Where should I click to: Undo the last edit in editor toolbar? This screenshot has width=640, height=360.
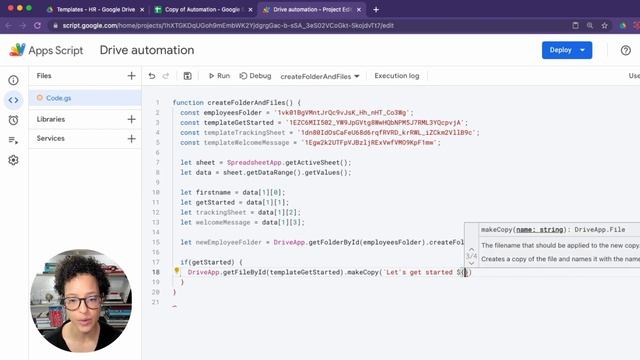click(152, 76)
